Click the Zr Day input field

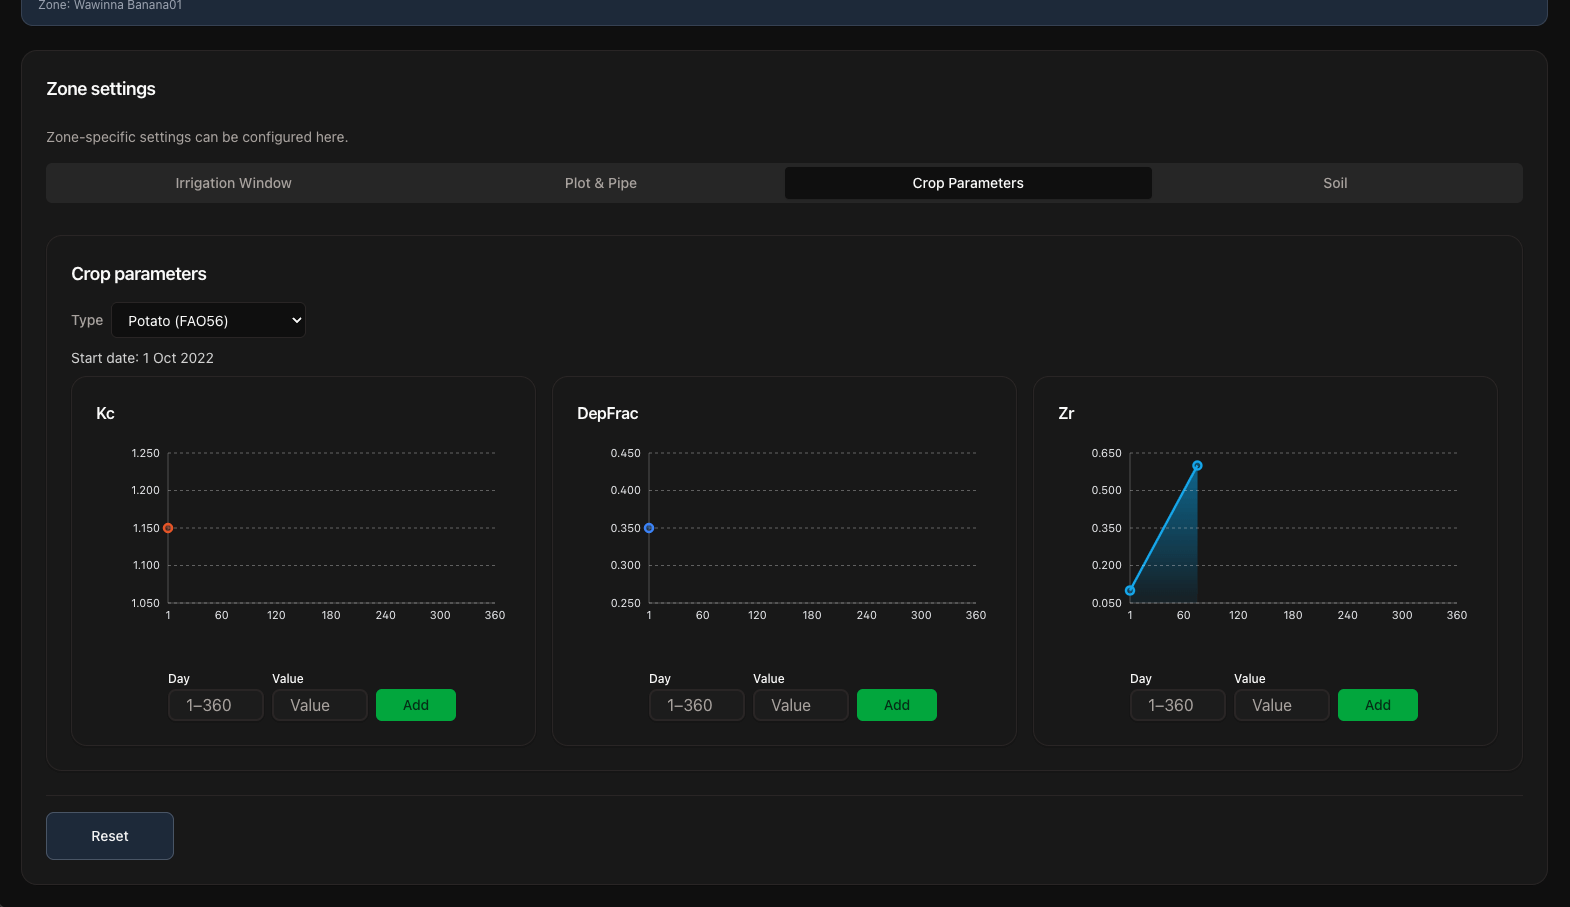click(x=1177, y=705)
